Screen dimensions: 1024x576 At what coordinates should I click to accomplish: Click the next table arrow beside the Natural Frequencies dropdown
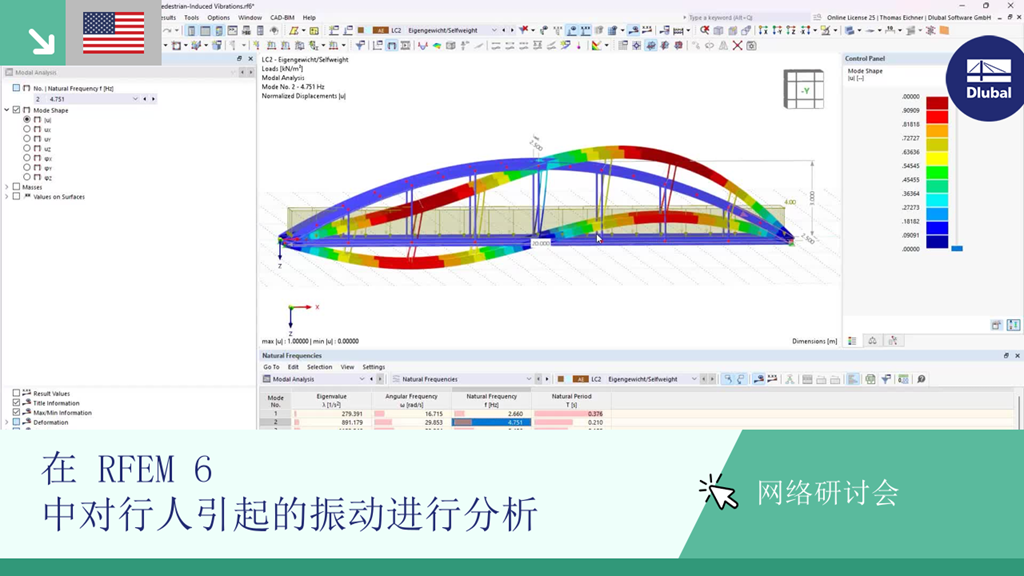pyautogui.click(x=547, y=379)
